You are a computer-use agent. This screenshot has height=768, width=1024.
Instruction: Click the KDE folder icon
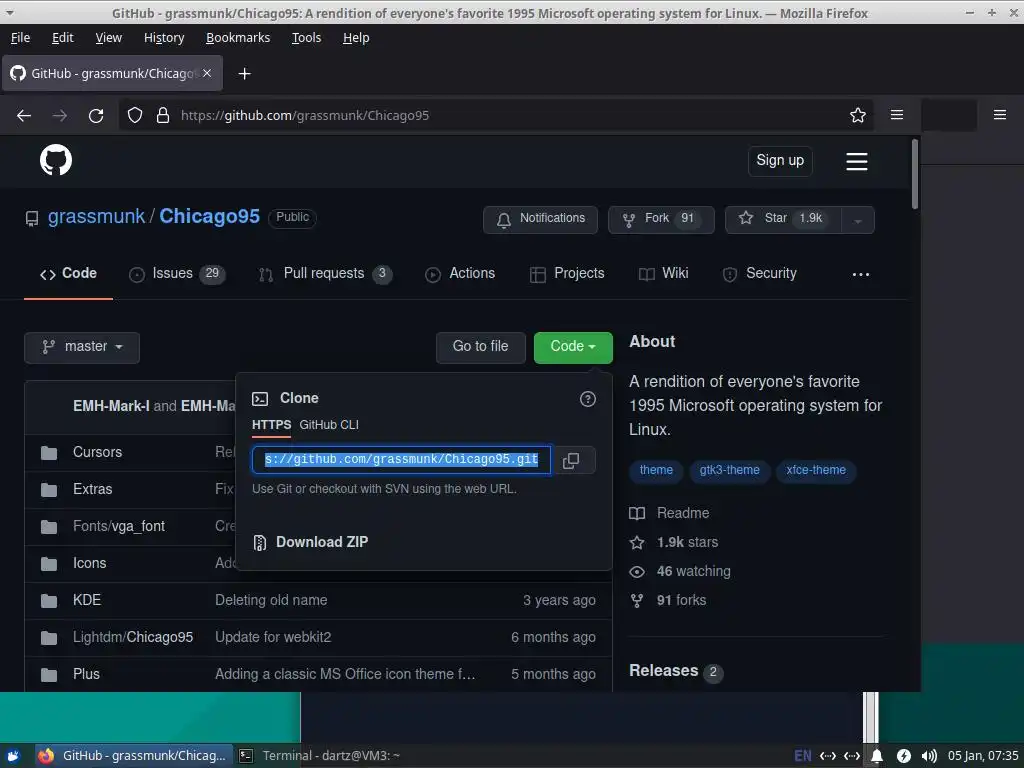coord(49,601)
